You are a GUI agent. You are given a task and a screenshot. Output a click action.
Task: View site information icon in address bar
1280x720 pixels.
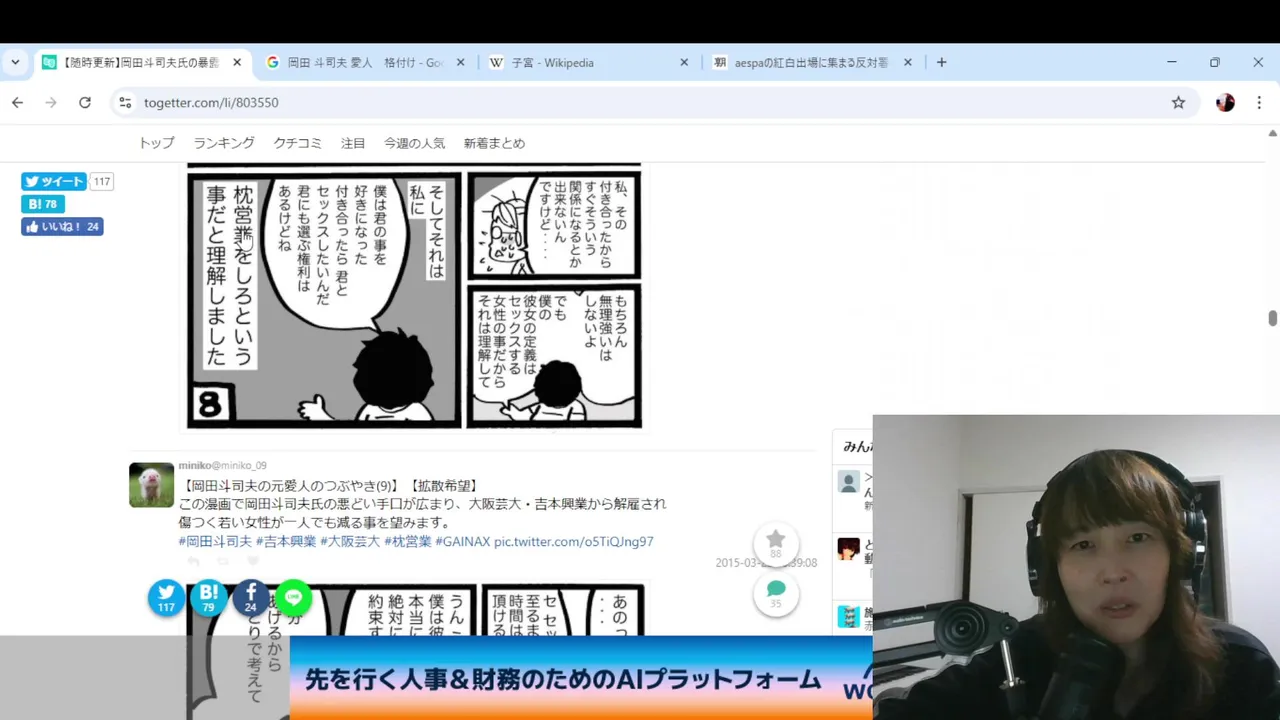coord(125,102)
